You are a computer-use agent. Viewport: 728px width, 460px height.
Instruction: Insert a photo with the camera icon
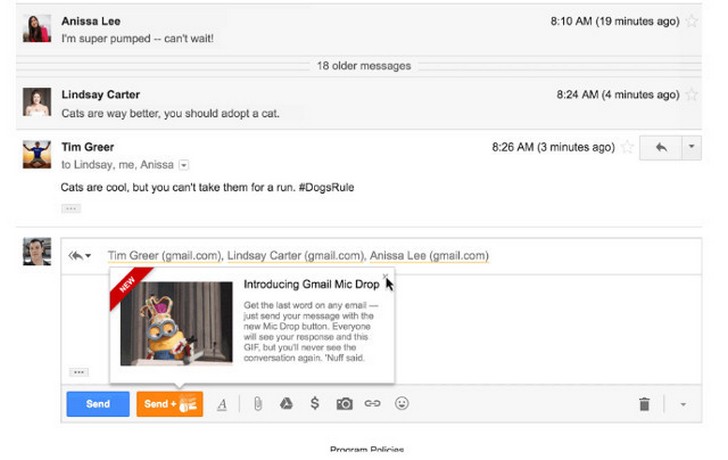pos(344,404)
